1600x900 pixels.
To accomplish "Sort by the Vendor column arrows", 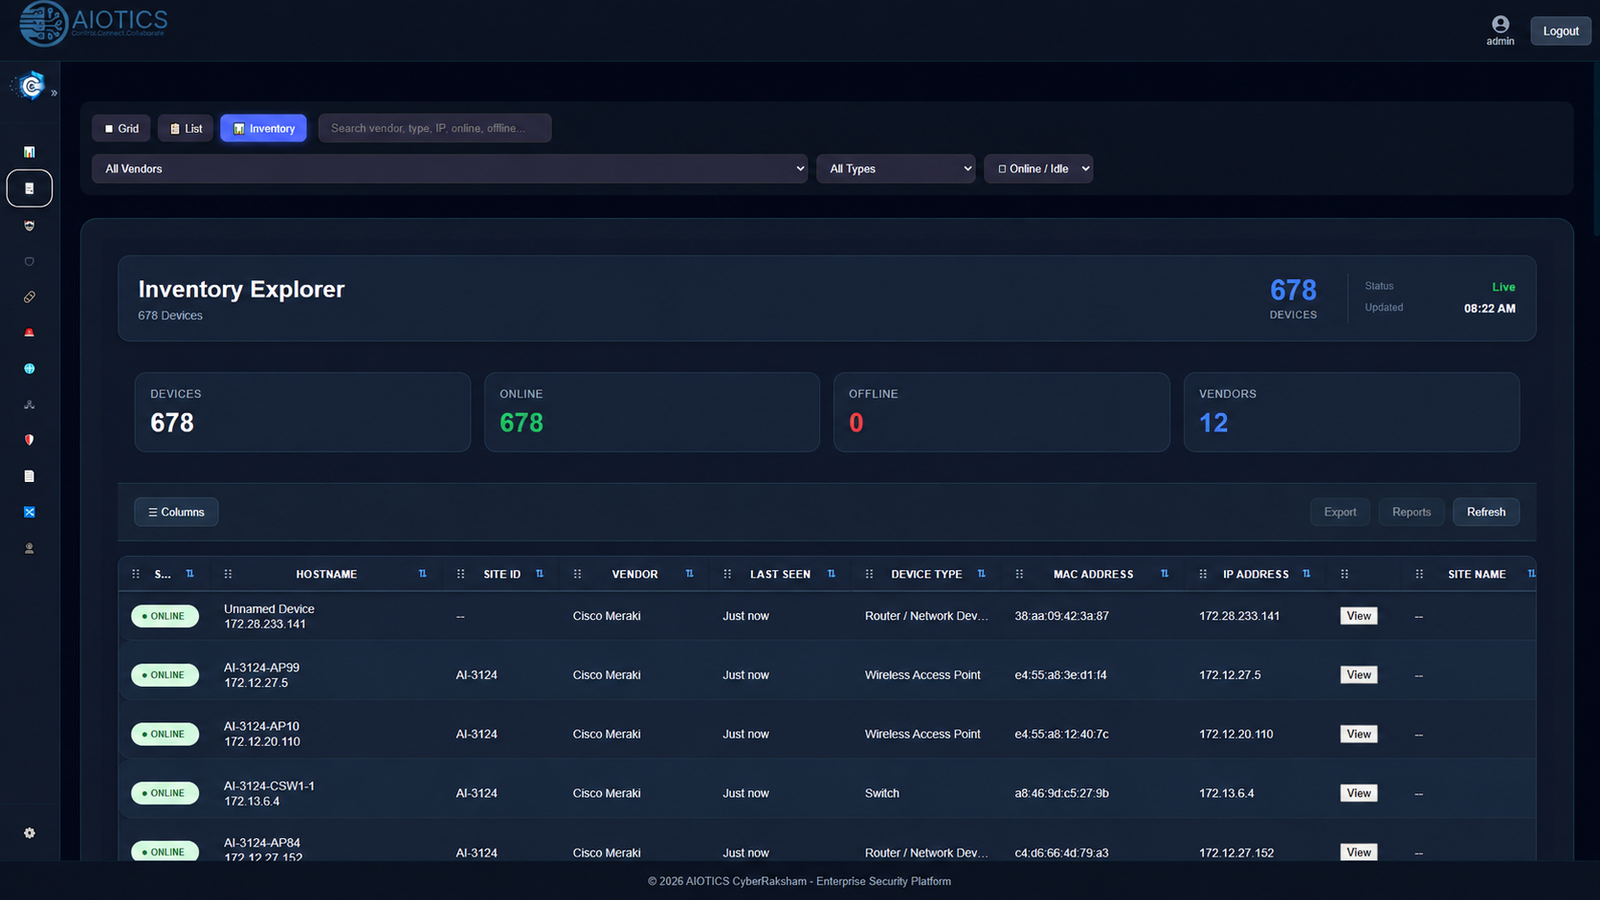I will point(689,574).
